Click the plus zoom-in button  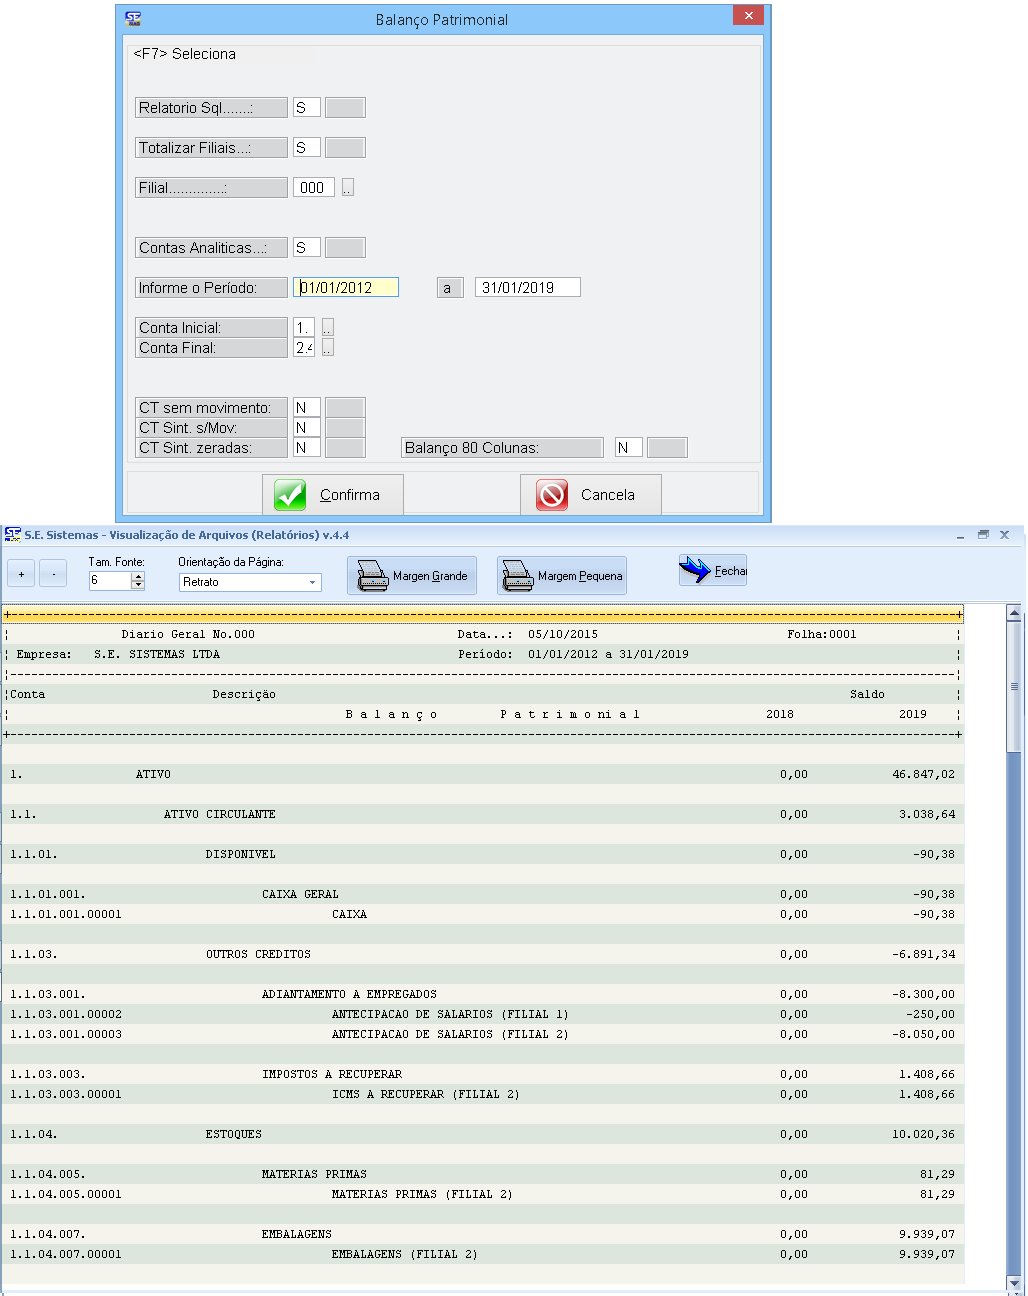pos(21,574)
